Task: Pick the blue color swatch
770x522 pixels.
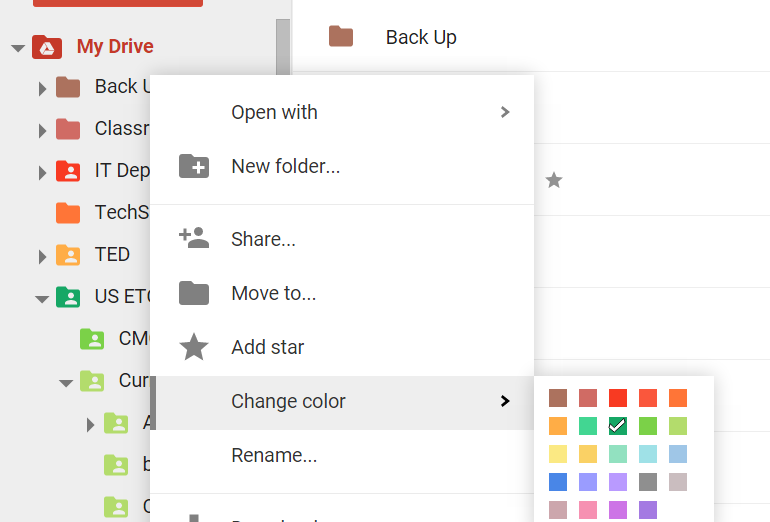Action: [x=558, y=482]
